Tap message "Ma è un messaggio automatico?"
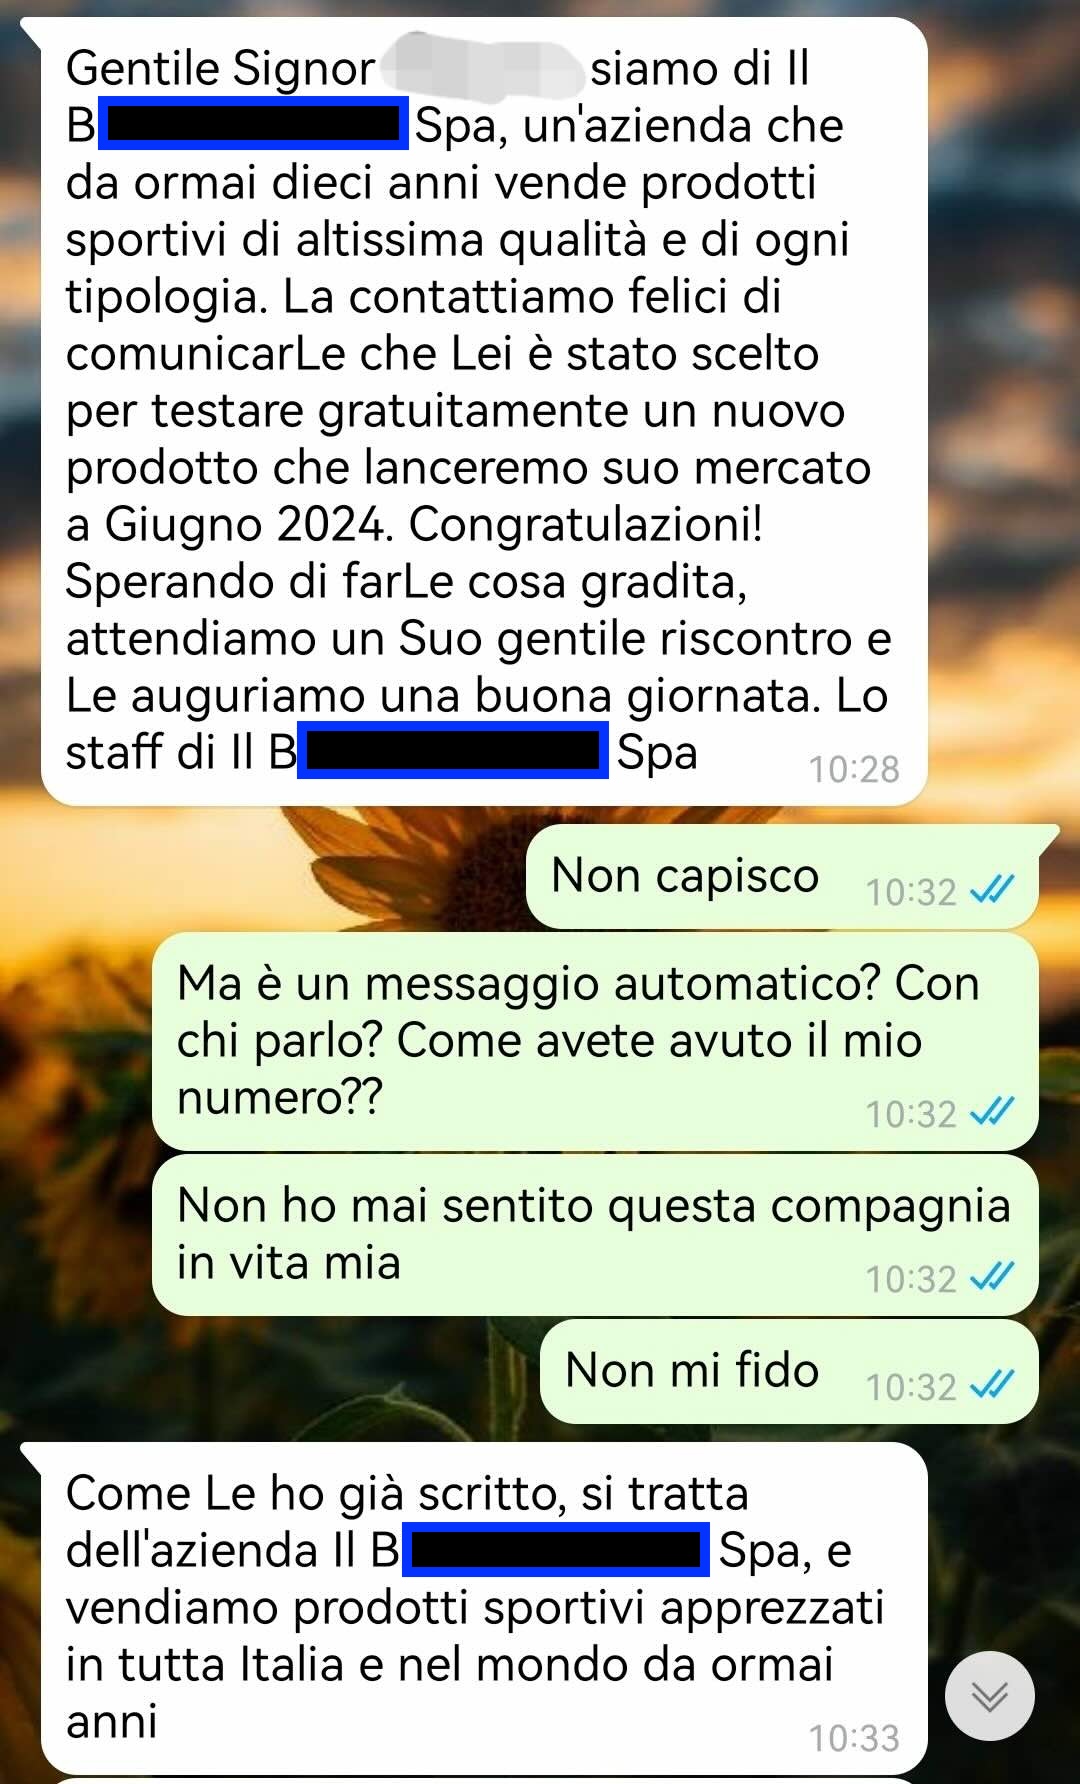The height and width of the screenshot is (1784, 1080). pos(595,1041)
